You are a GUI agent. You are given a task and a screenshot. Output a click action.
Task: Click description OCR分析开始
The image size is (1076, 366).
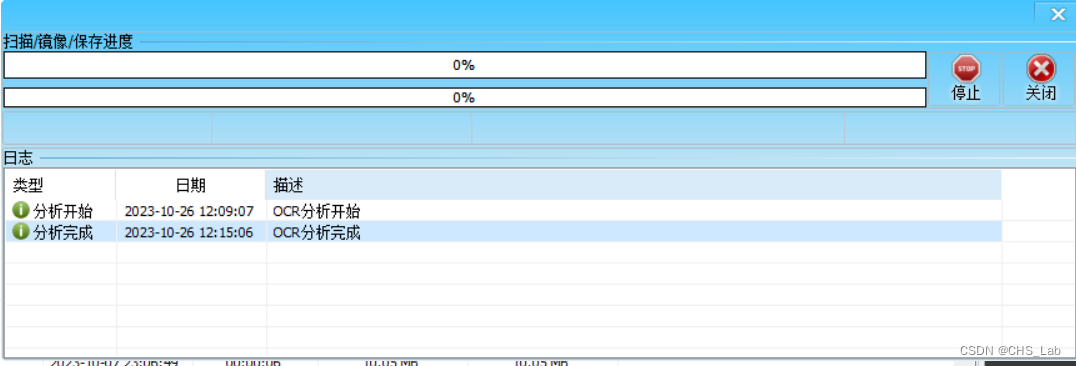[316, 211]
